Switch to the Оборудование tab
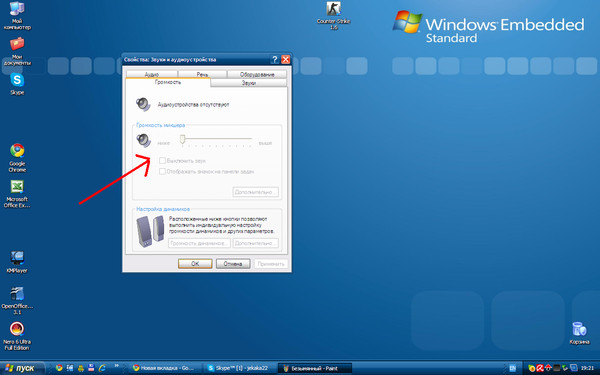 257,74
